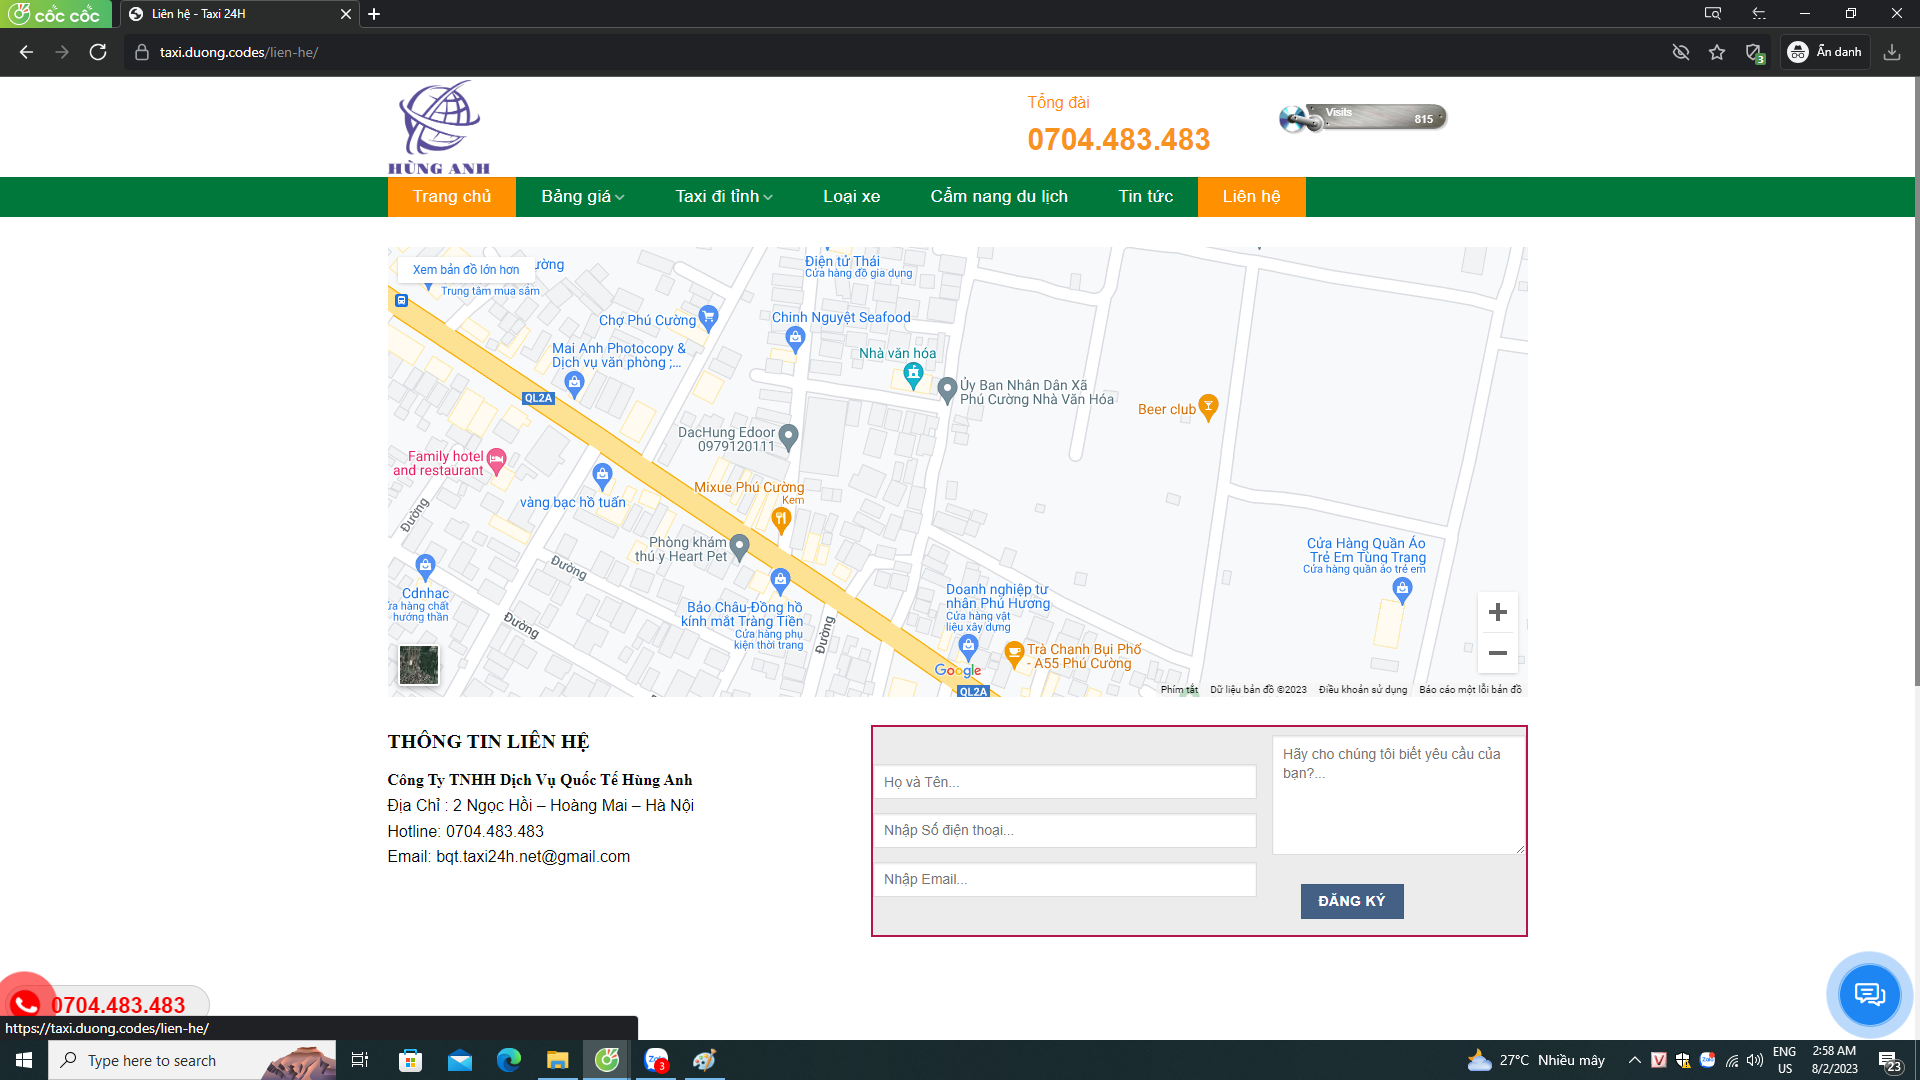Go to Trang chủ menu item
The width and height of the screenshot is (1920, 1080).
coord(451,197)
